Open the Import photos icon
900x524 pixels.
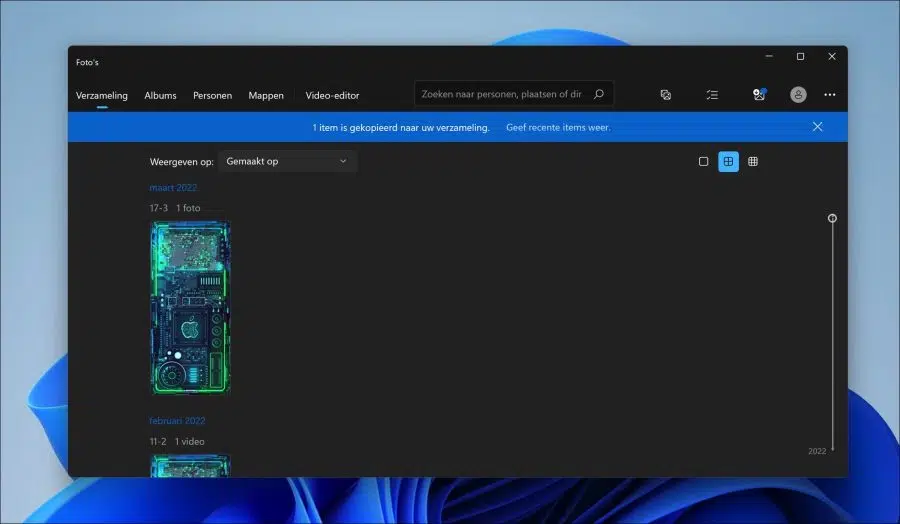pos(759,95)
